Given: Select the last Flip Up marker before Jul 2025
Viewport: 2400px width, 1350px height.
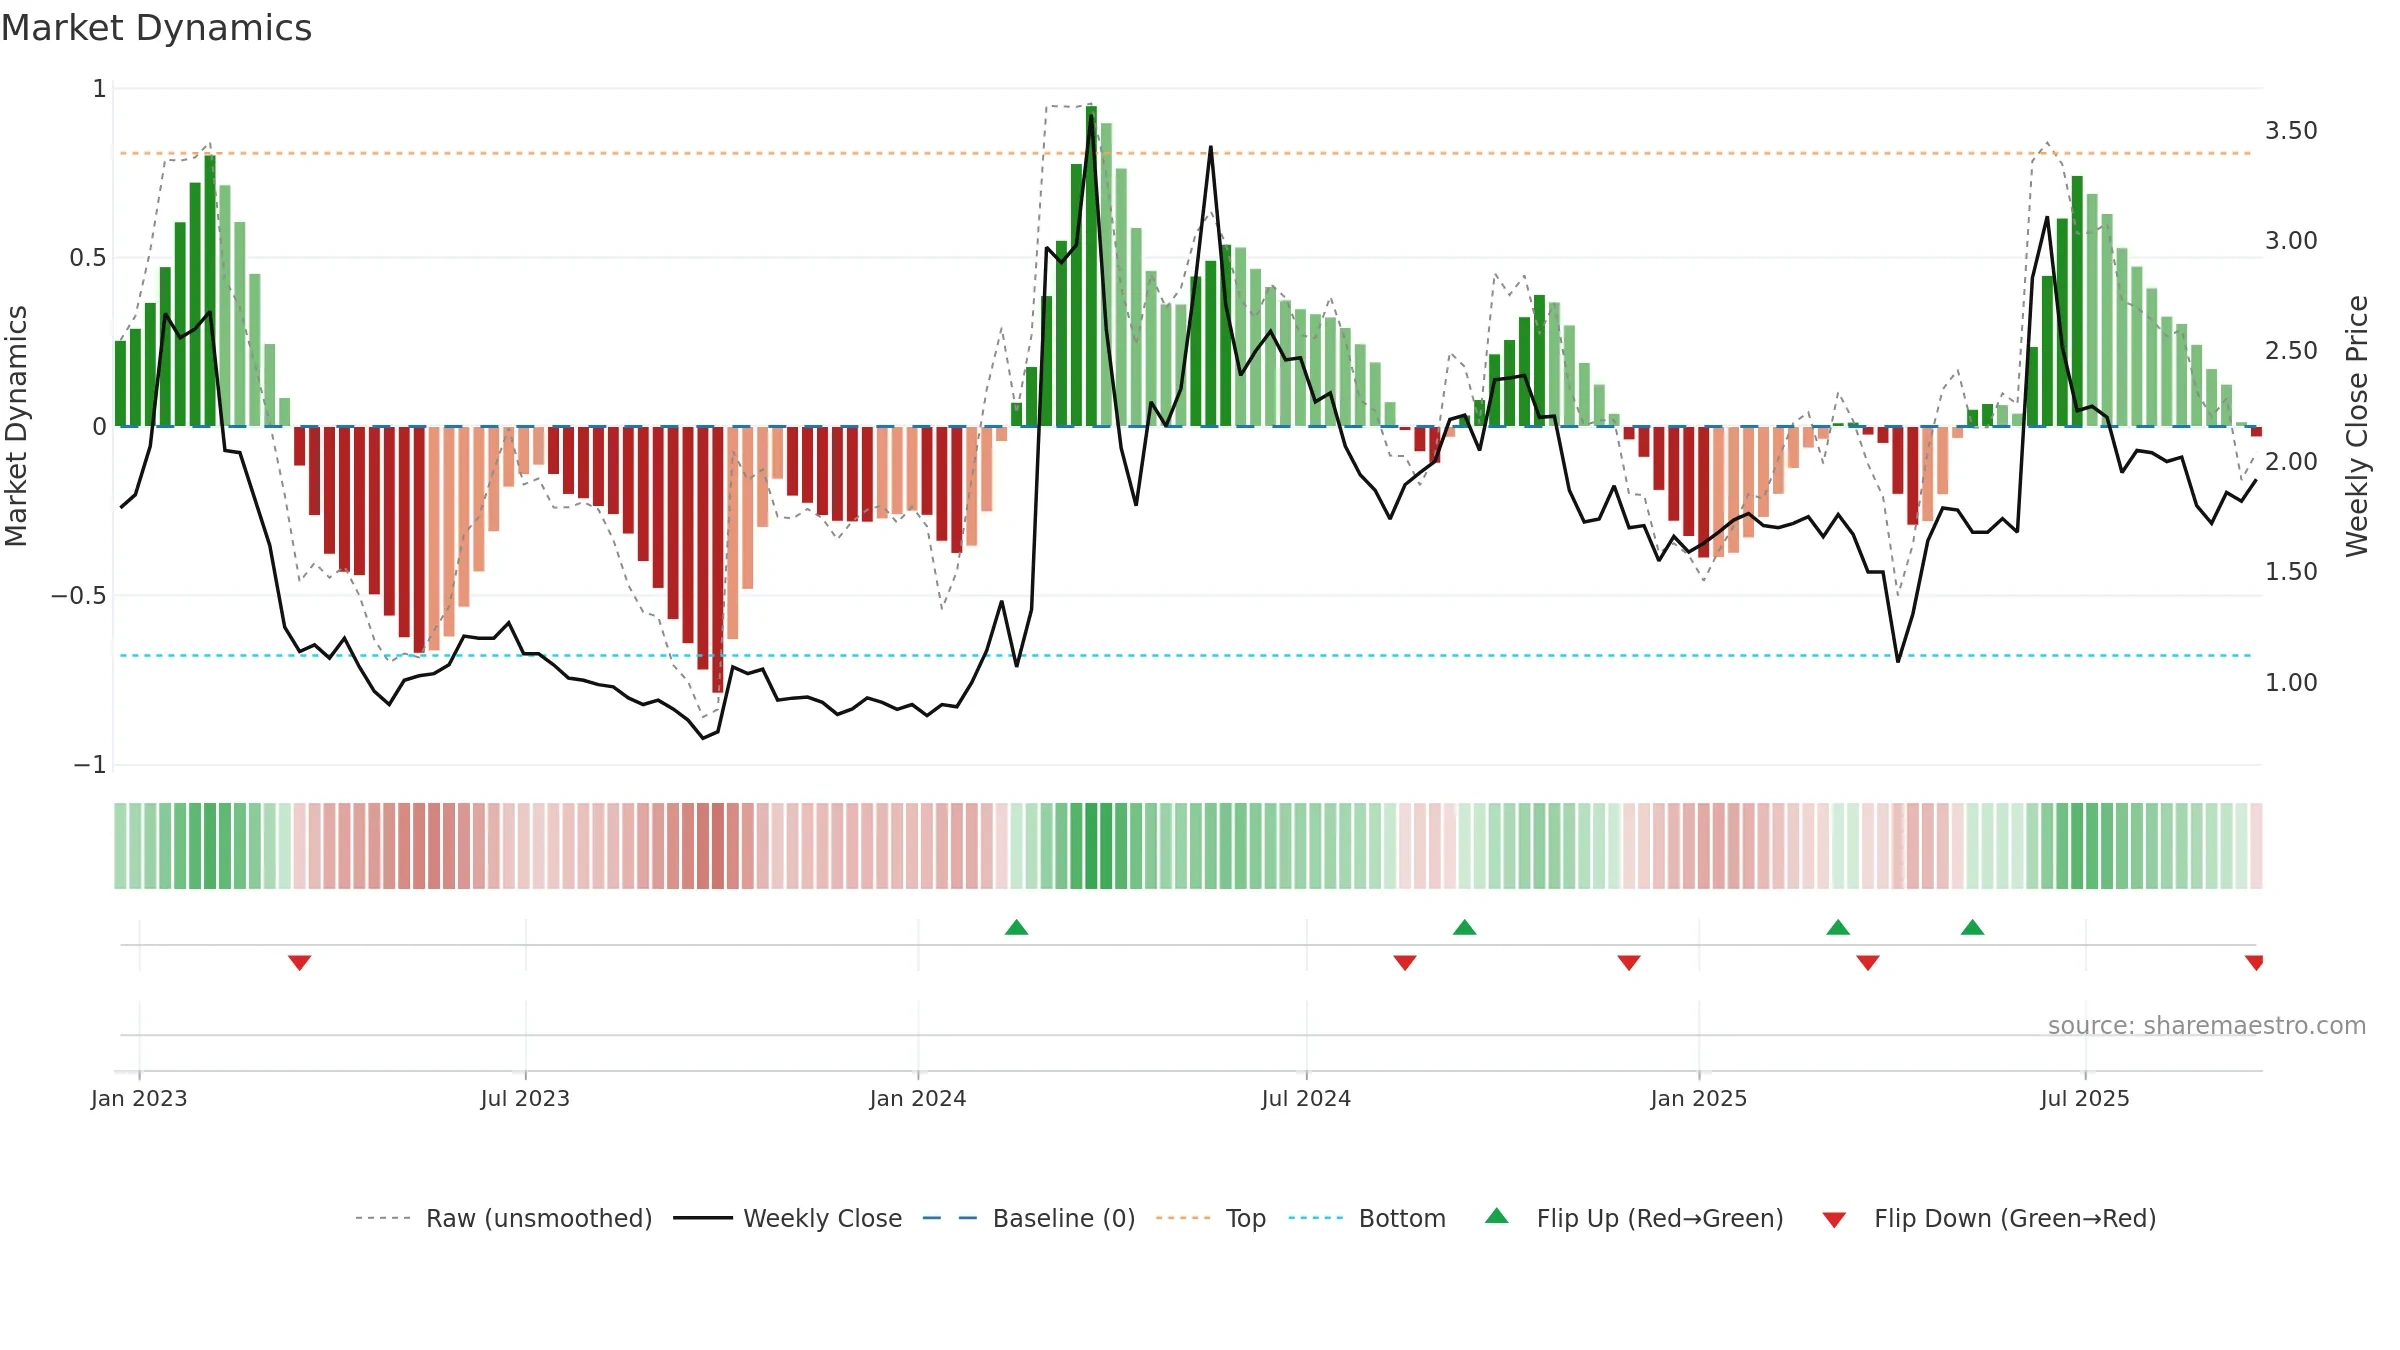Looking at the screenshot, I should [x=1972, y=927].
